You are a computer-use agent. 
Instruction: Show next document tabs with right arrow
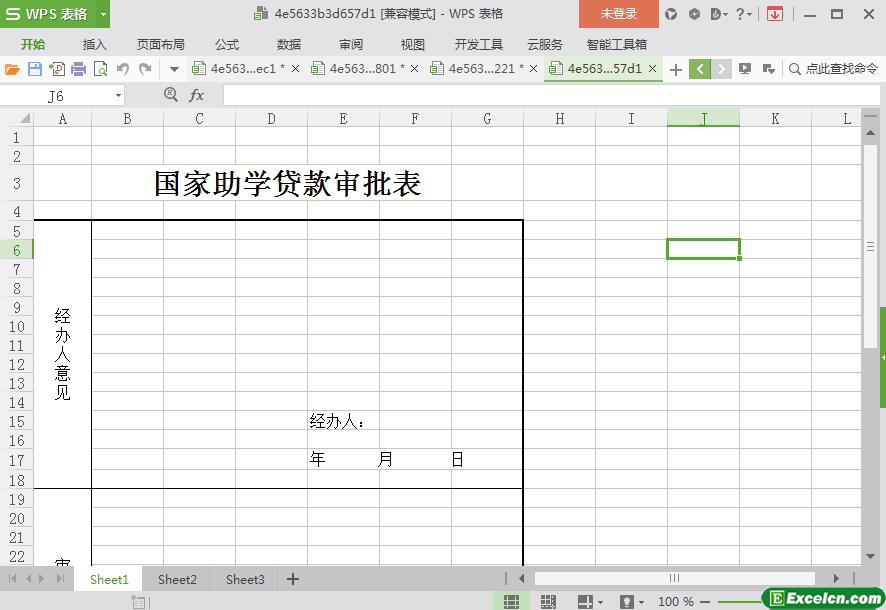[x=721, y=69]
